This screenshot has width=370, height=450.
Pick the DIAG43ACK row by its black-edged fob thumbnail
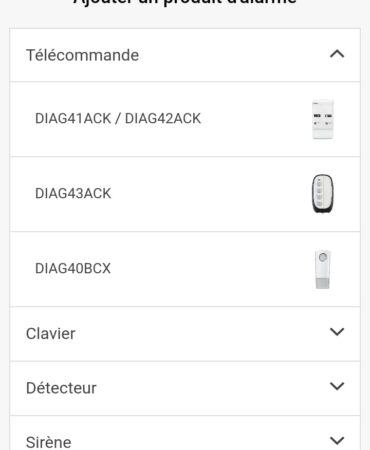(x=322, y=194)
